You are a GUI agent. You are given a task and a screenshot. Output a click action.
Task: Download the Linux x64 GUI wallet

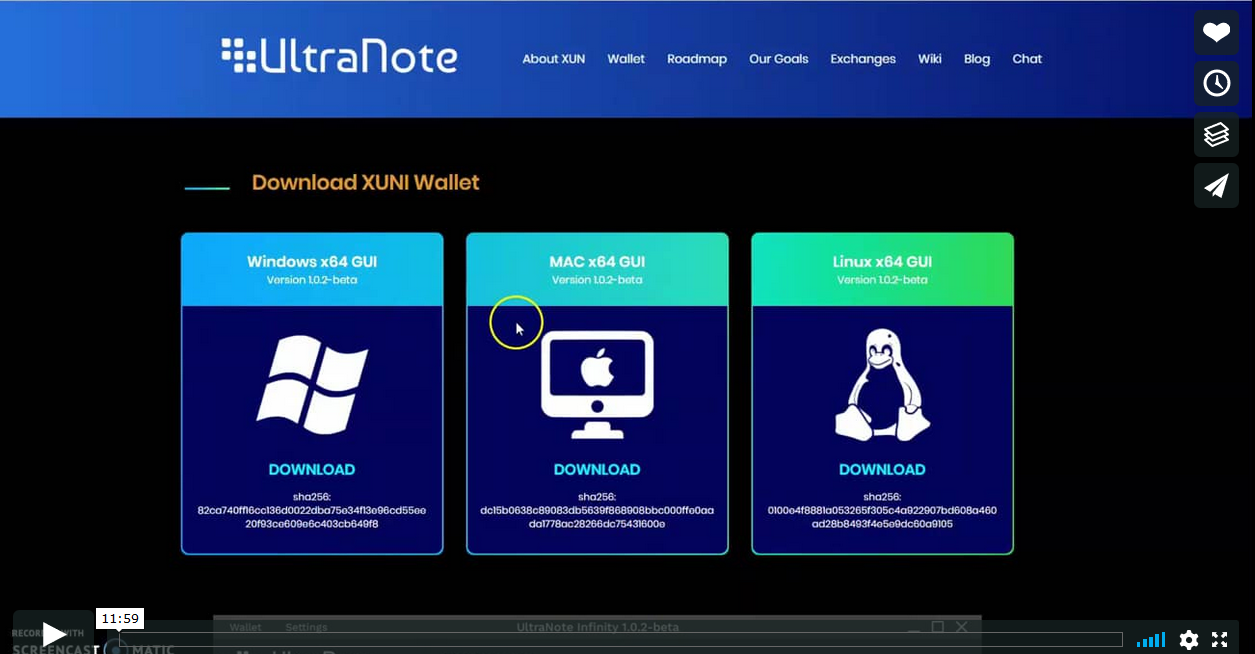pyautogui.click(x=882, y=469)
